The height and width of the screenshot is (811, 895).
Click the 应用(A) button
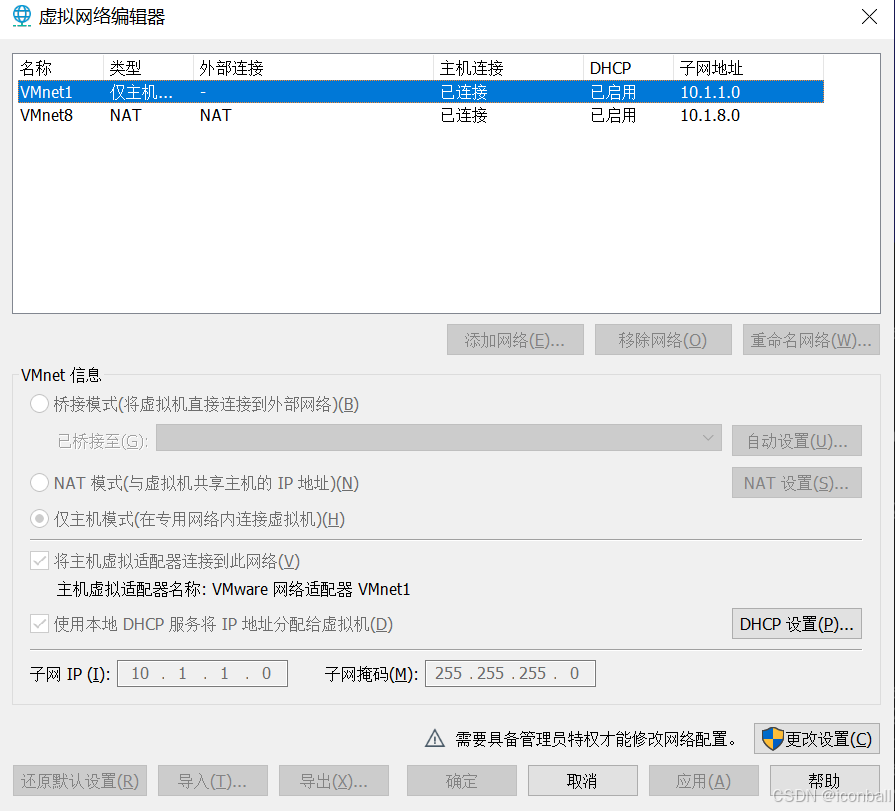coord(703,781)
